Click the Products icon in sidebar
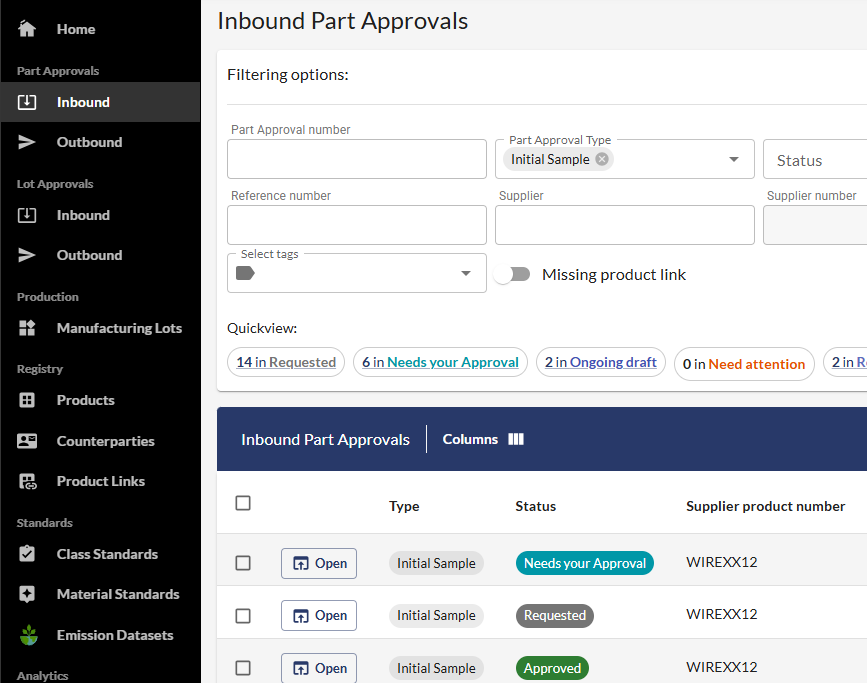 coord(27,400)
